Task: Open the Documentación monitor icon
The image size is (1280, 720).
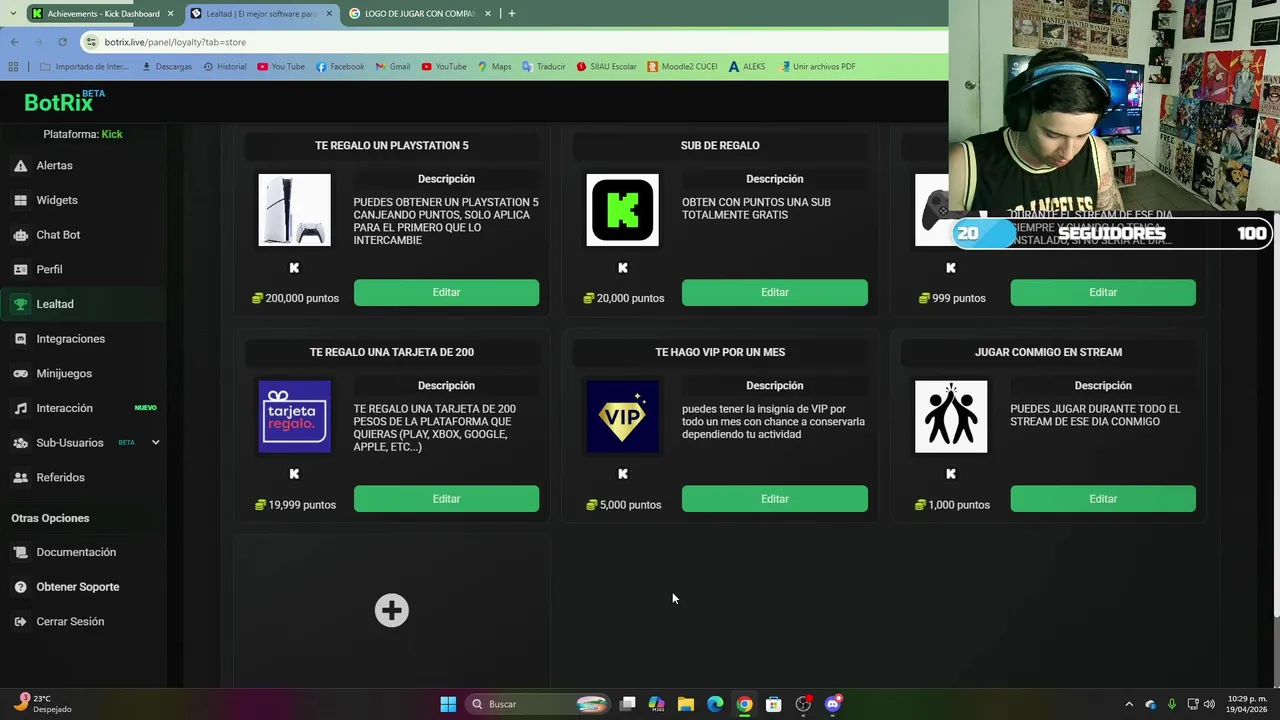Action: click(20, 552)
